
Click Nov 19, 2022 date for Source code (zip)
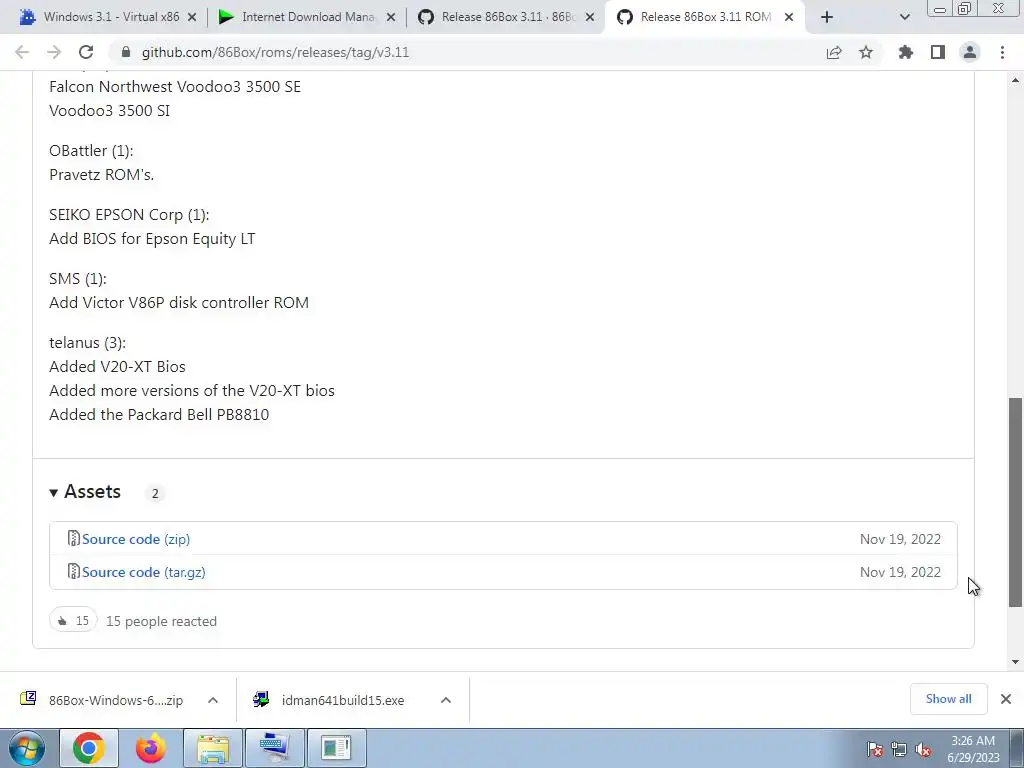click(x=900, y=539)
